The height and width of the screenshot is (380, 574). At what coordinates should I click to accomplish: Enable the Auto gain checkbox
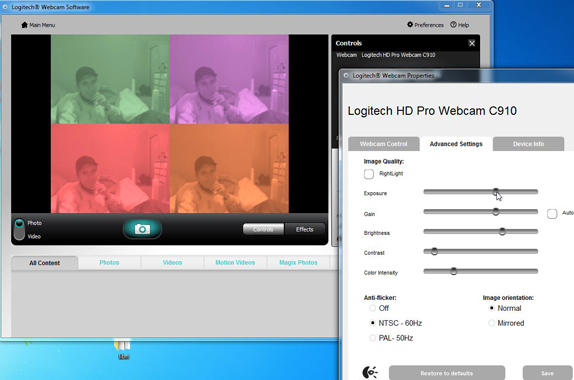point(552,213)
